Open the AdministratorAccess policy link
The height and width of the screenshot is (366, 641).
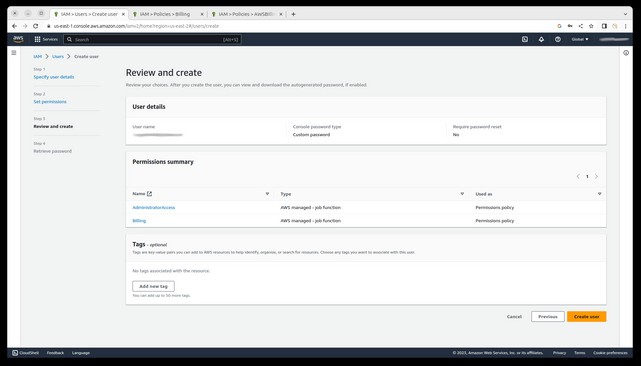point(154,207)
